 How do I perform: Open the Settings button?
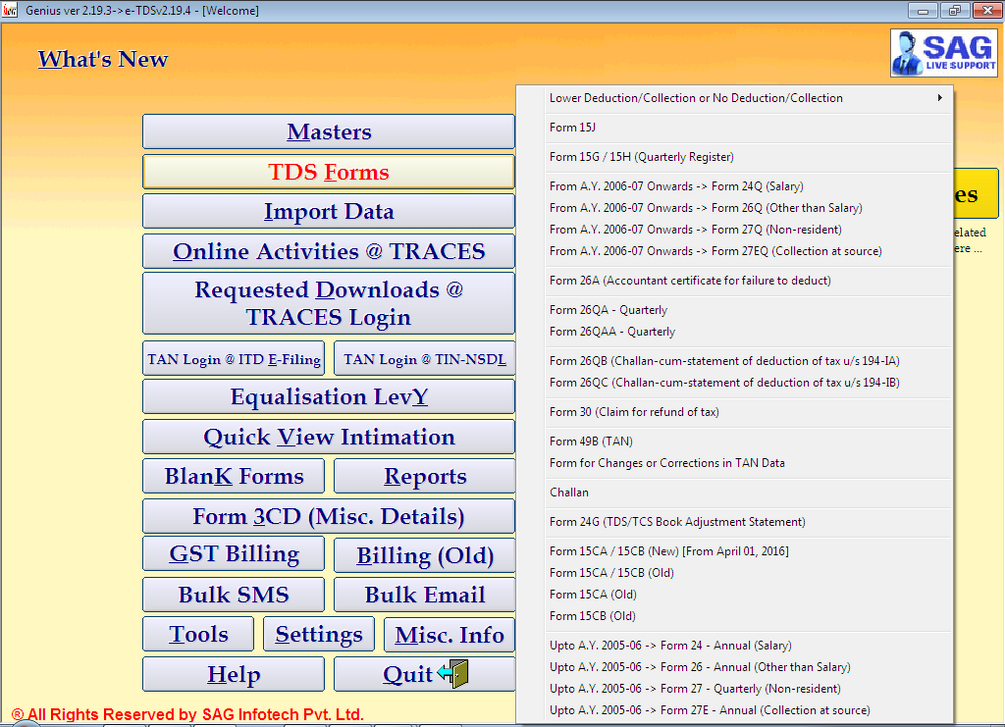(319, 634)
